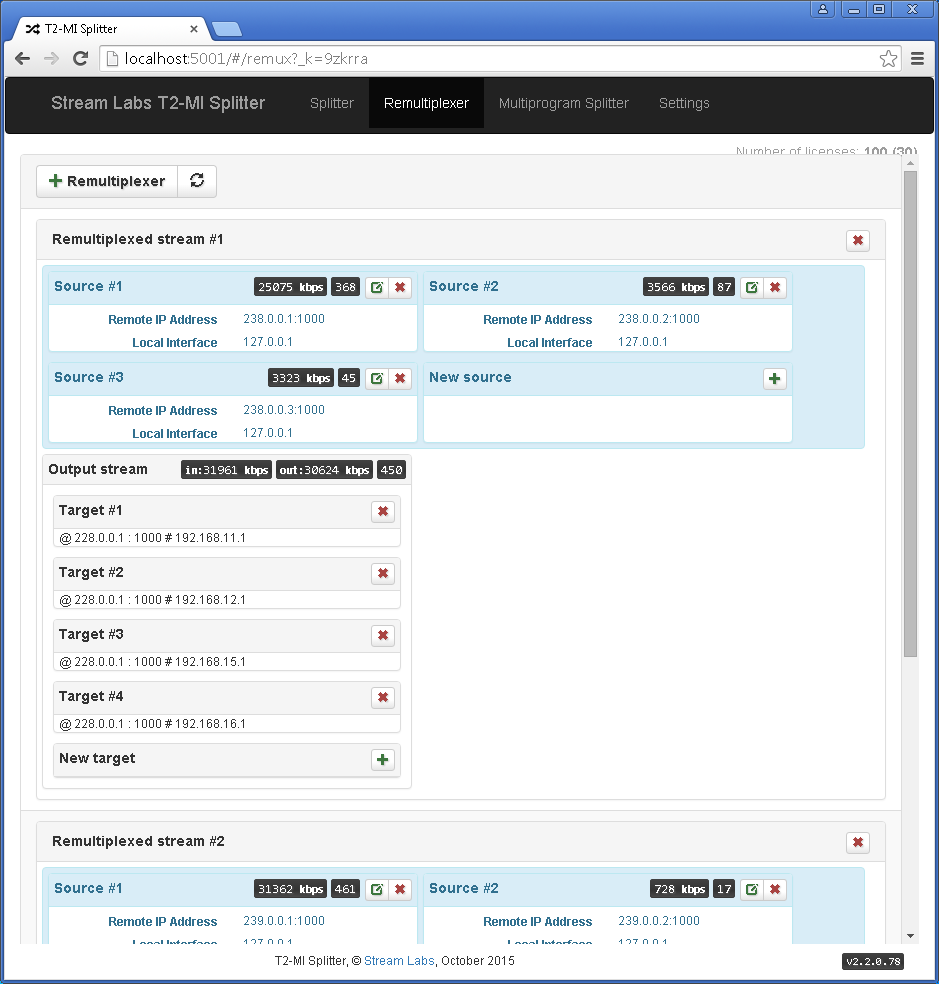Remove Target #1
This screenshot has height=984, width=939.
(x=383, y=511)
